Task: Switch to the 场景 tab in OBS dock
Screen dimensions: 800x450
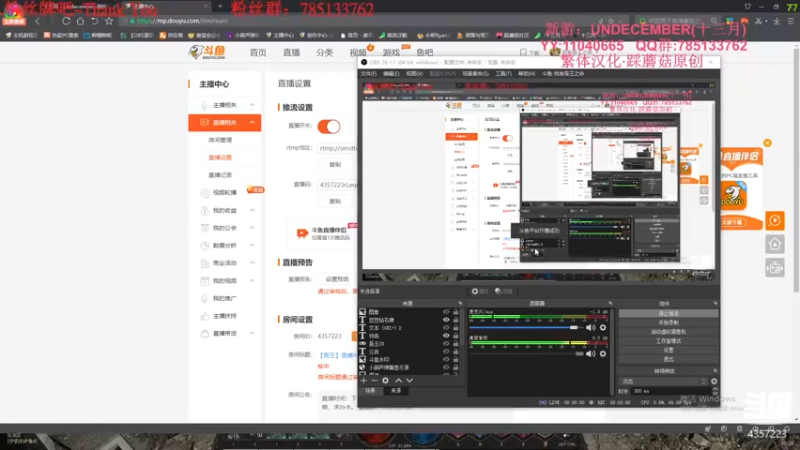Action: (x=370, y=390)
